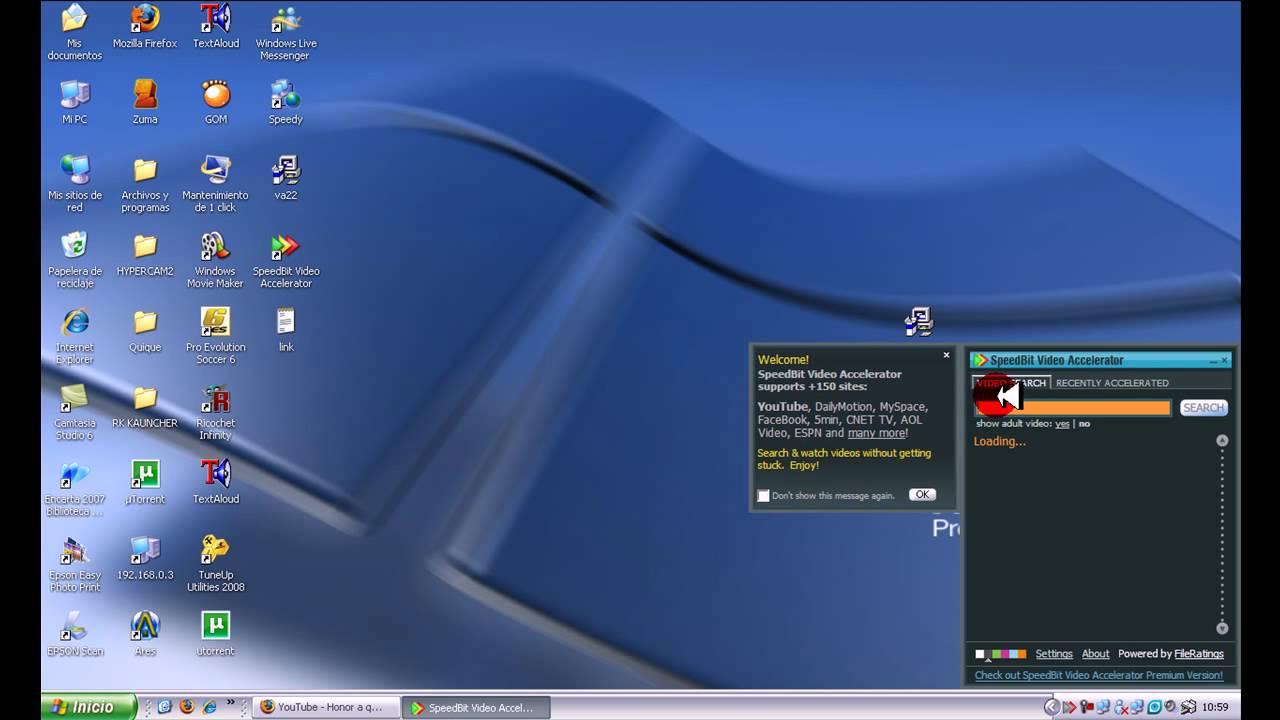Switch to YouTube - Honor taskbar window

click(328, 707)
